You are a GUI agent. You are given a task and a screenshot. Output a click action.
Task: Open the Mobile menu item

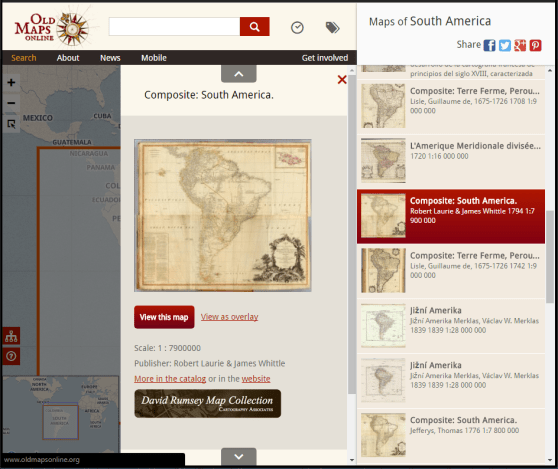tap(154, 58)
